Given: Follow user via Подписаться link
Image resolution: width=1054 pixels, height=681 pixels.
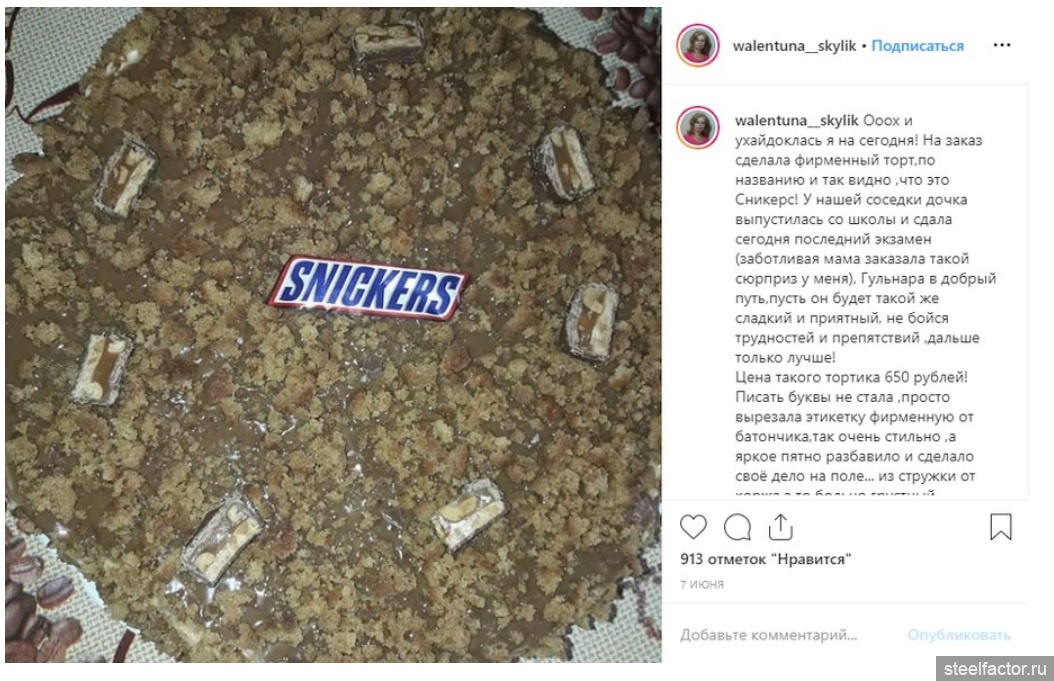Looking at the screenshot, I should 917,46.
